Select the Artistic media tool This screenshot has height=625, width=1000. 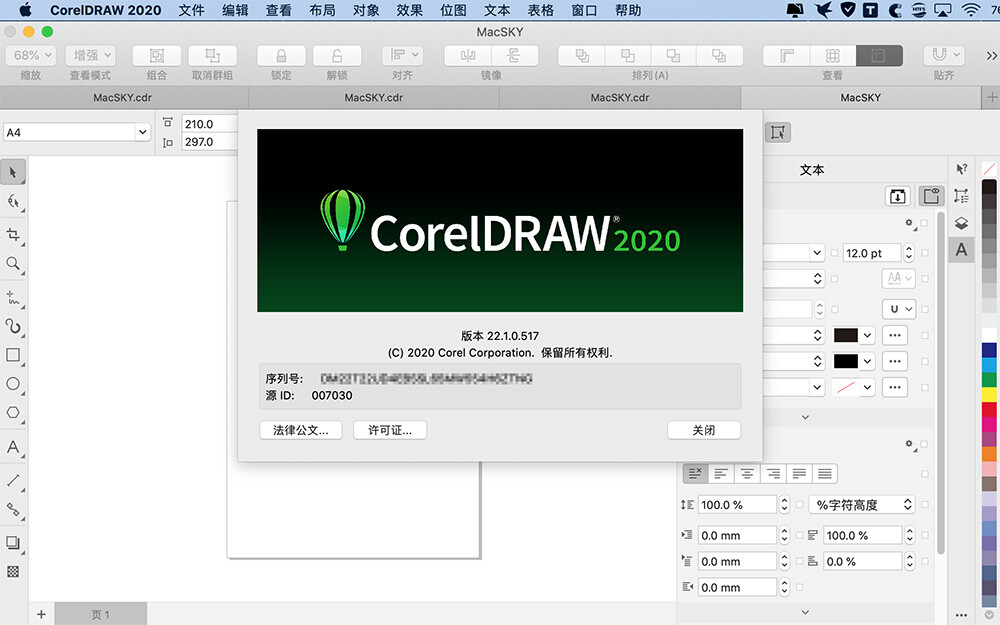pos(13,327)
